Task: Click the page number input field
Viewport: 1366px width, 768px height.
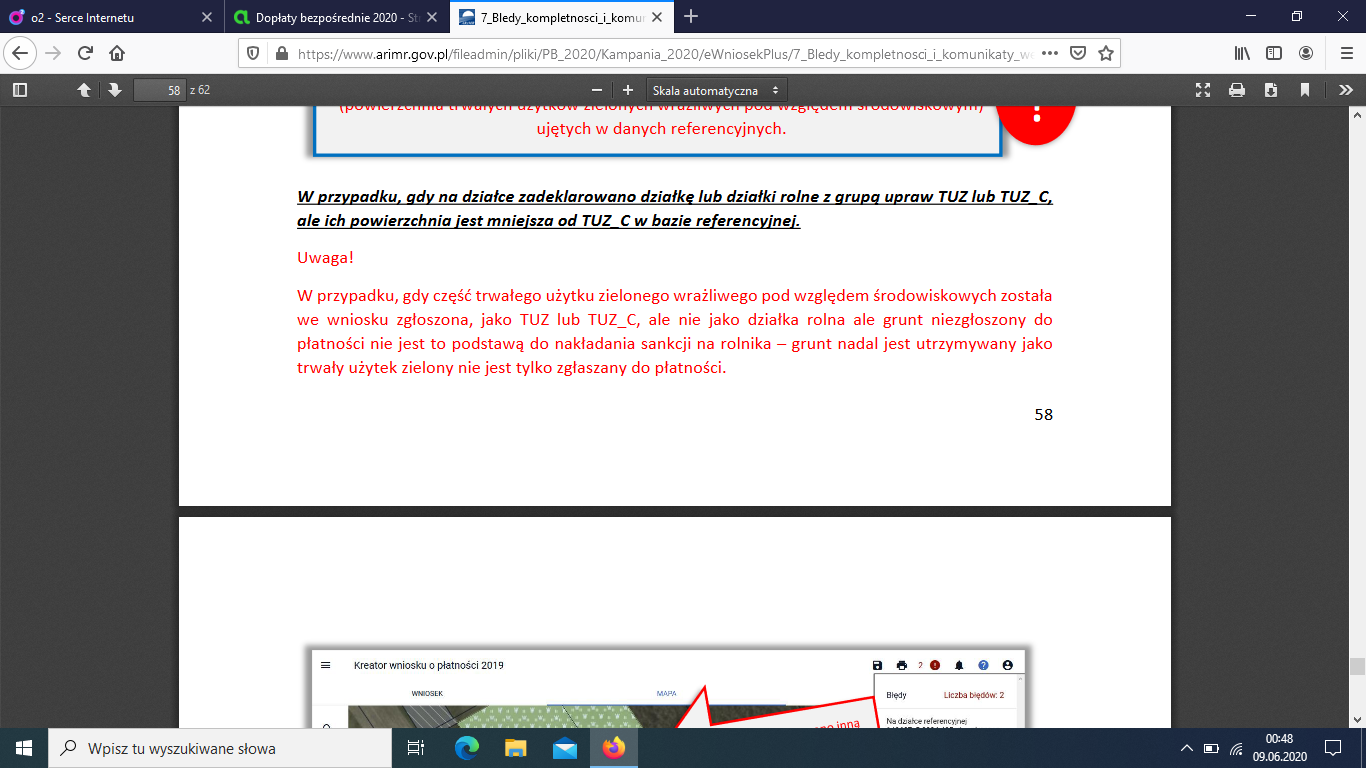Action: (x=160, y=90)
